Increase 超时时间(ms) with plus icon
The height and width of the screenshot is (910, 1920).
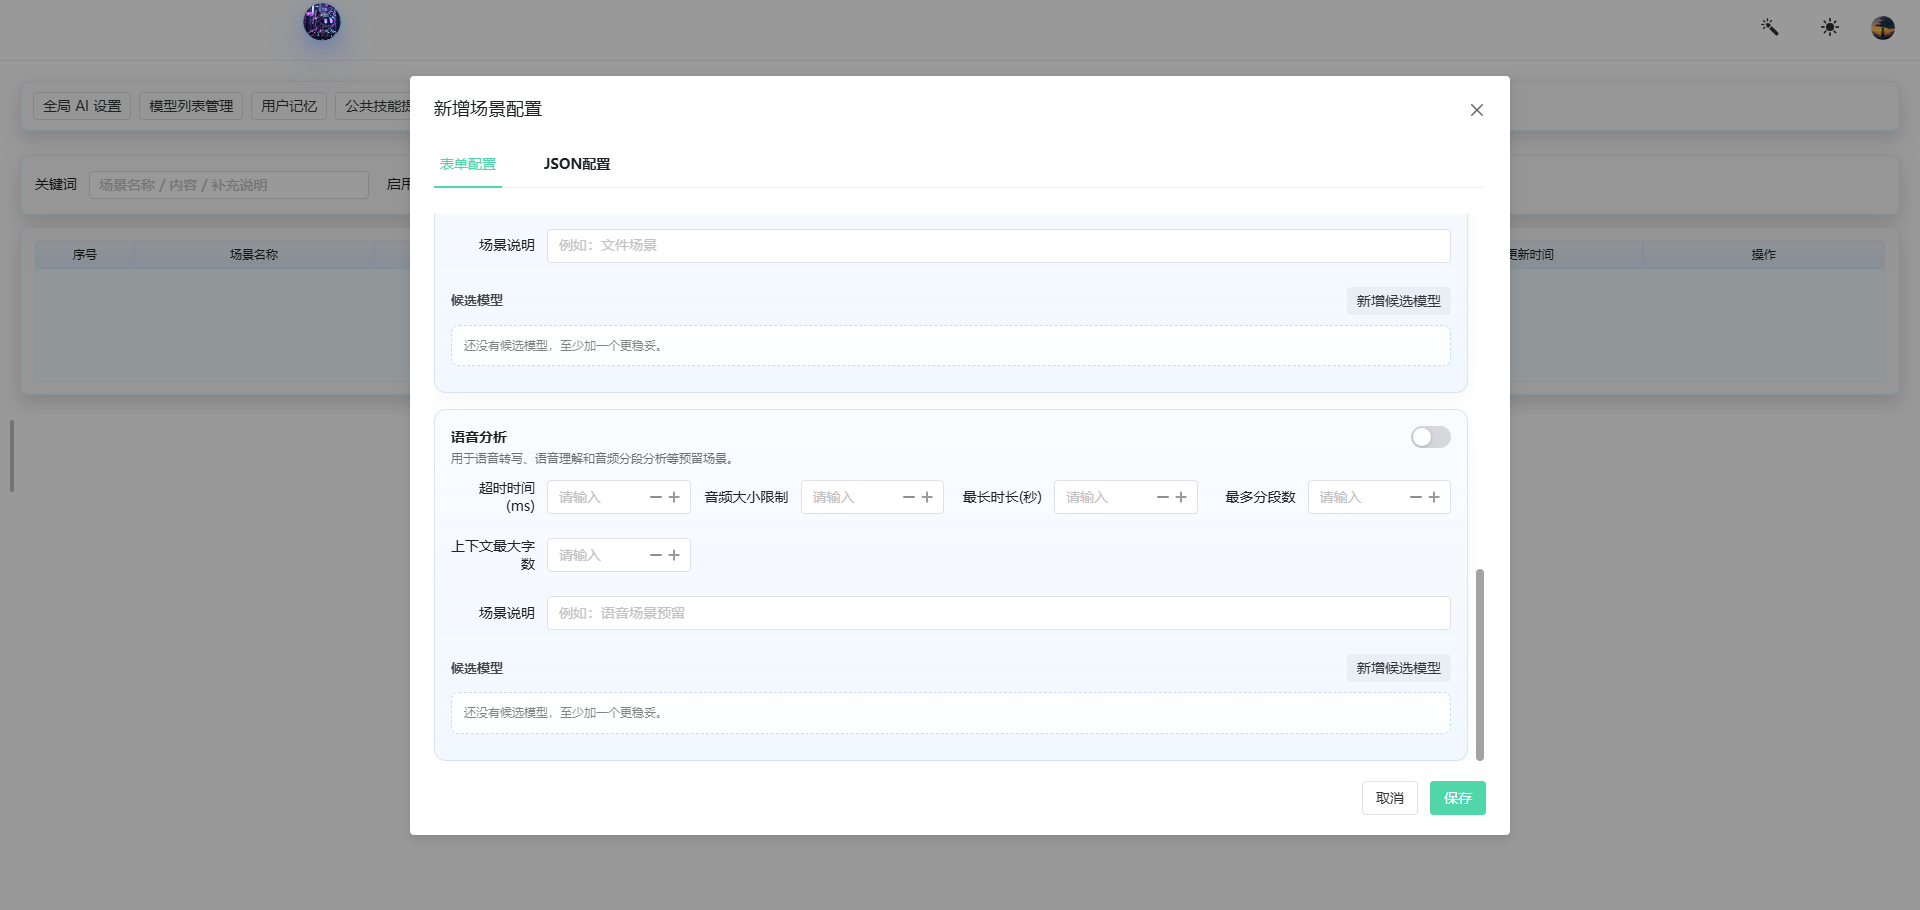pos(674,497)
